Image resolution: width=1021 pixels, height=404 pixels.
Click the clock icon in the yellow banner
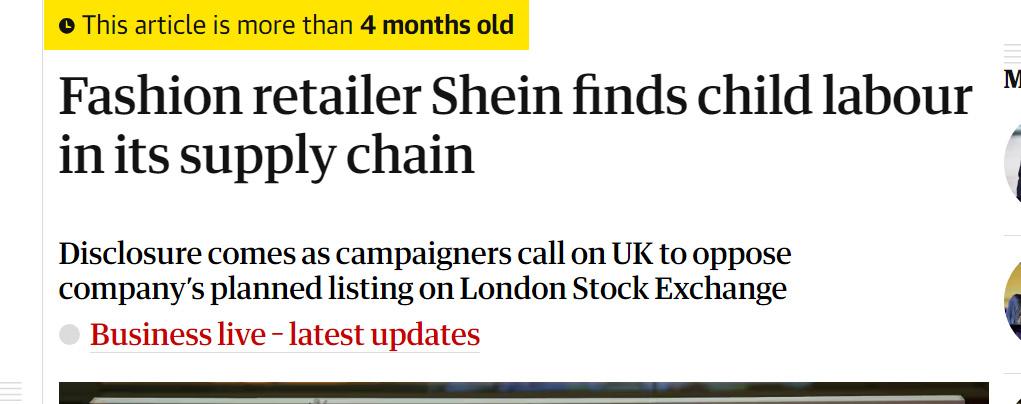click(x=67, y=26)
